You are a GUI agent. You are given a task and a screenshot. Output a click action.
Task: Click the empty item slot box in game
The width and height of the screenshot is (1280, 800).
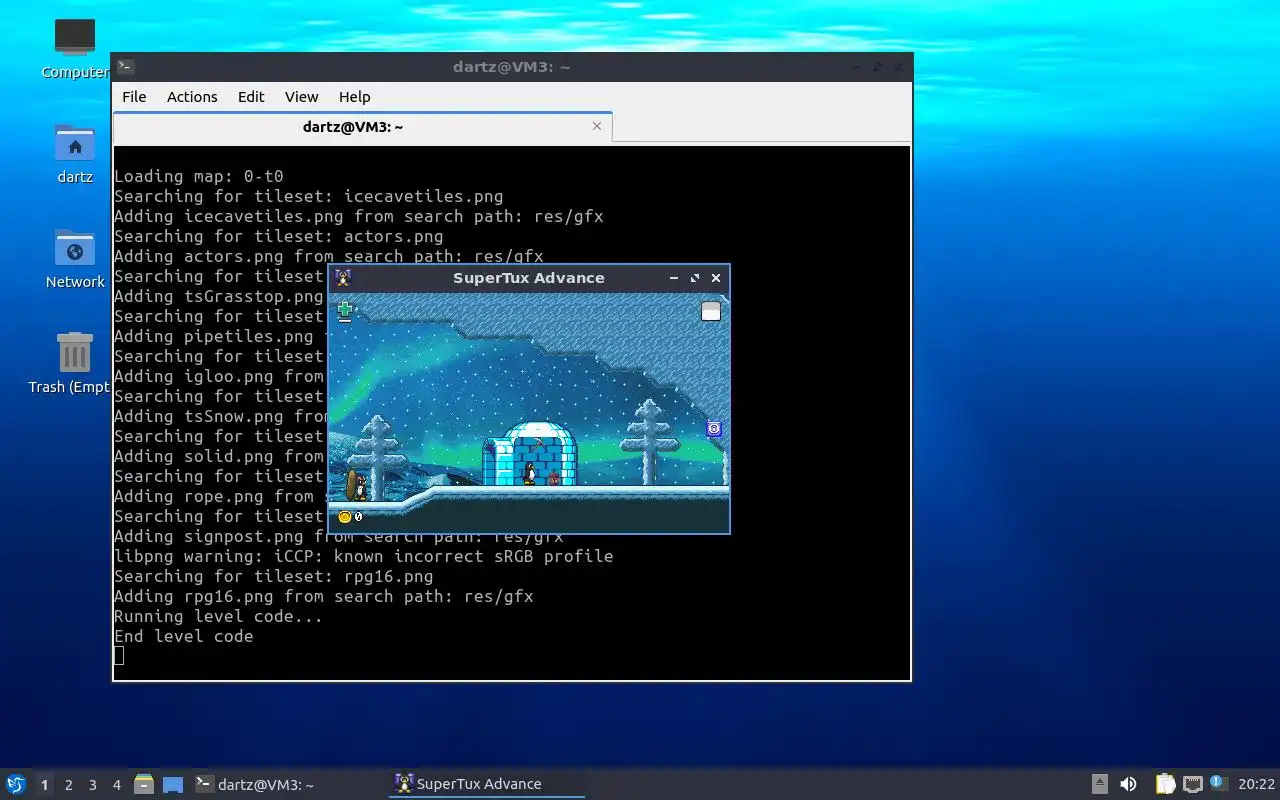click(711, 311)
